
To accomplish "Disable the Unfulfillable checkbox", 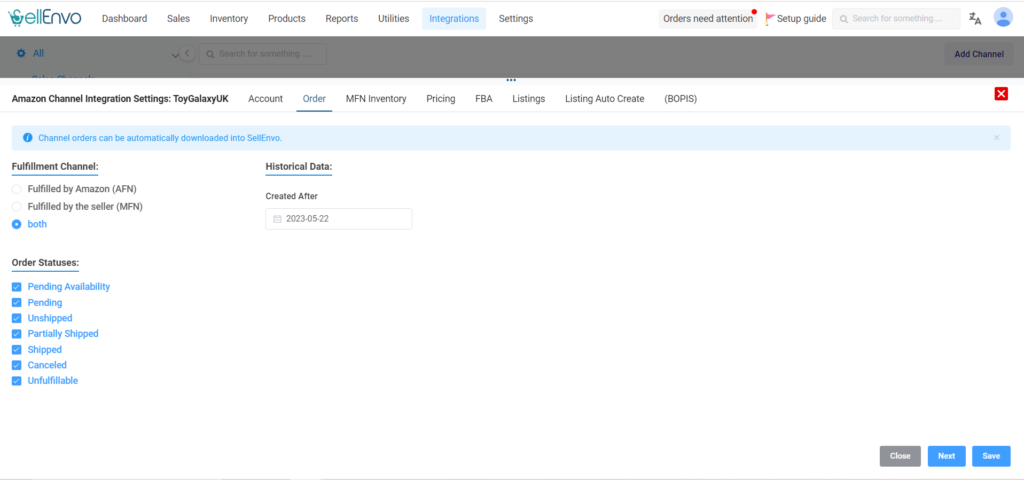I will click(x=16, y=381).
